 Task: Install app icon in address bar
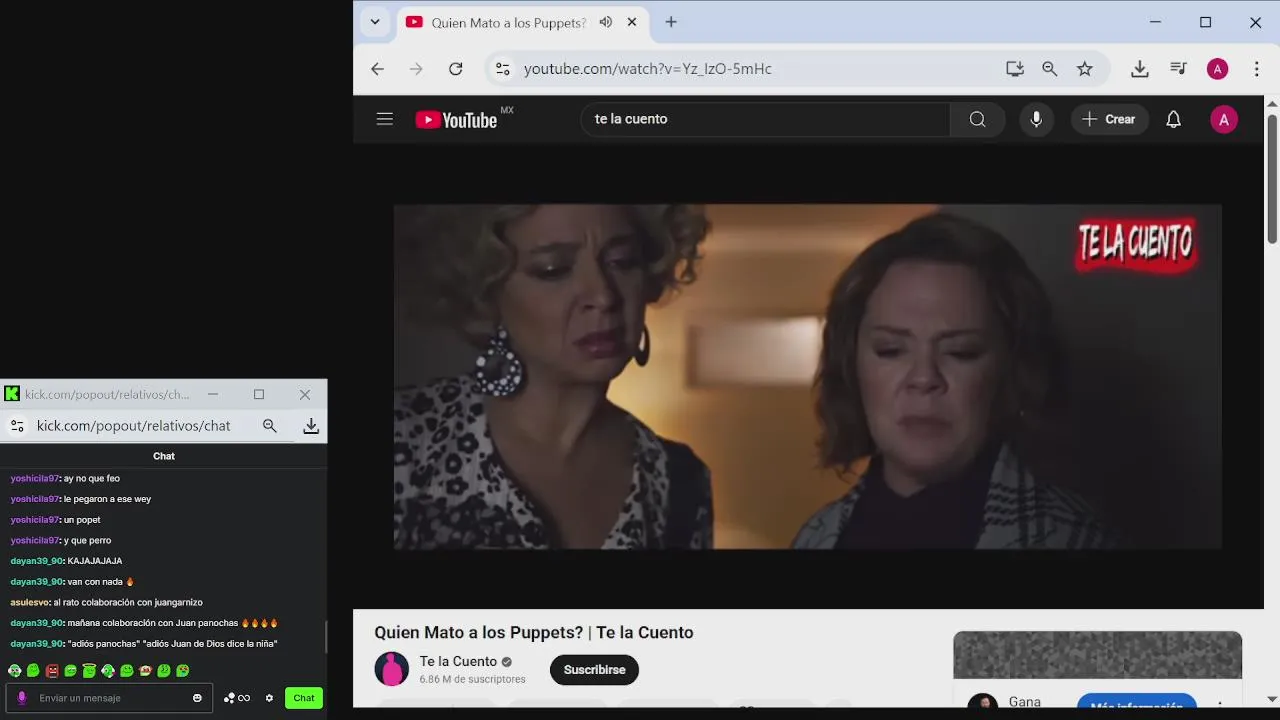pyautogui.click(x=1015, y=69)
